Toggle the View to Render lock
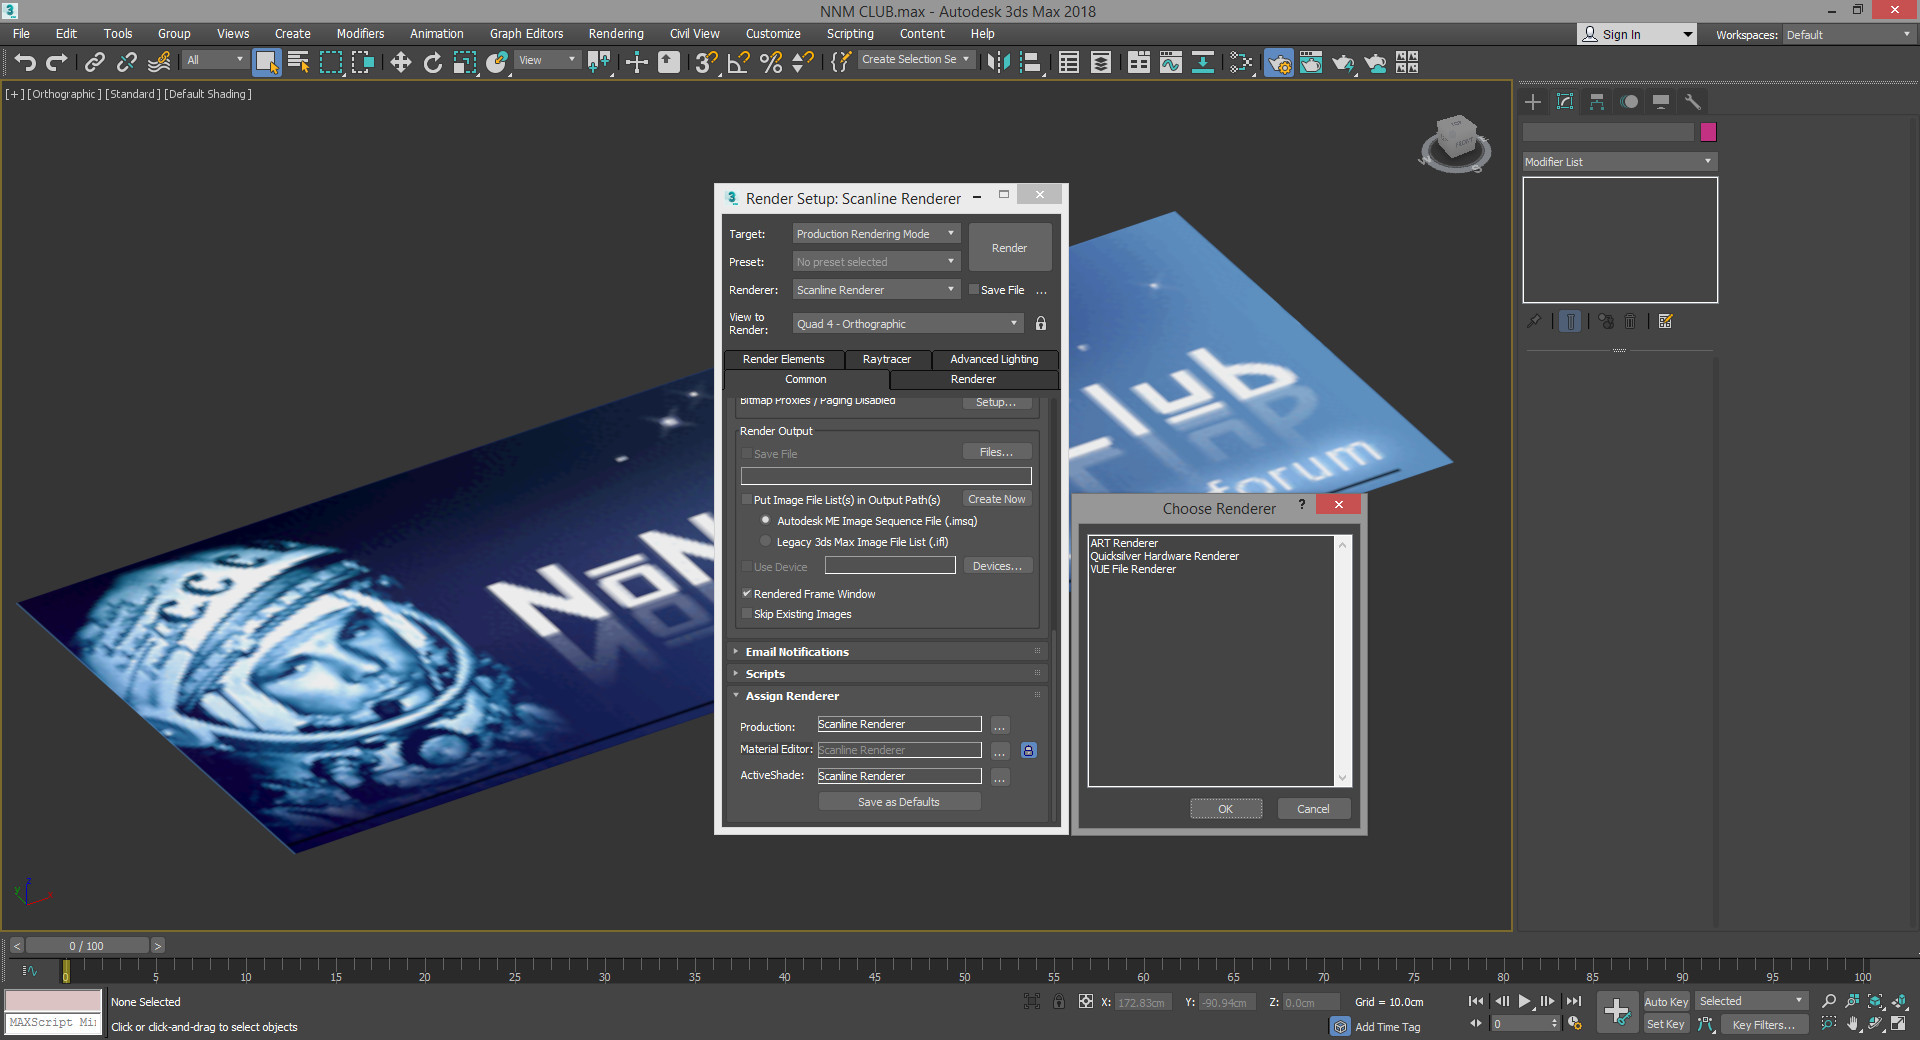Image resolution: width=1920 pixels, height=1040 pixels. point(1041,323)
